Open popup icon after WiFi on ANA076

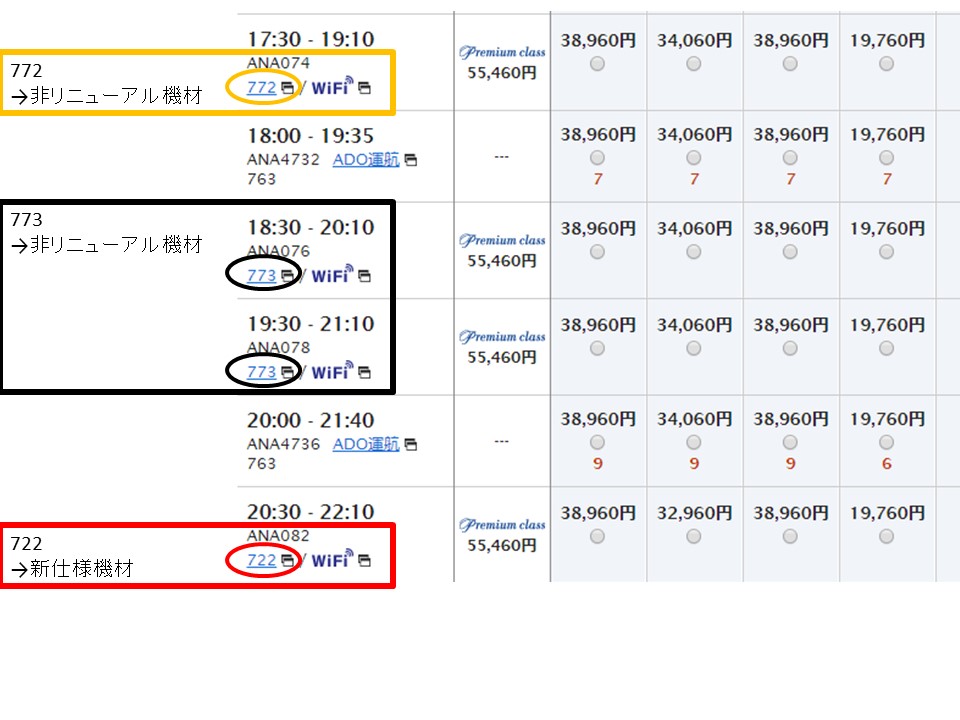(x=364, y=276)
